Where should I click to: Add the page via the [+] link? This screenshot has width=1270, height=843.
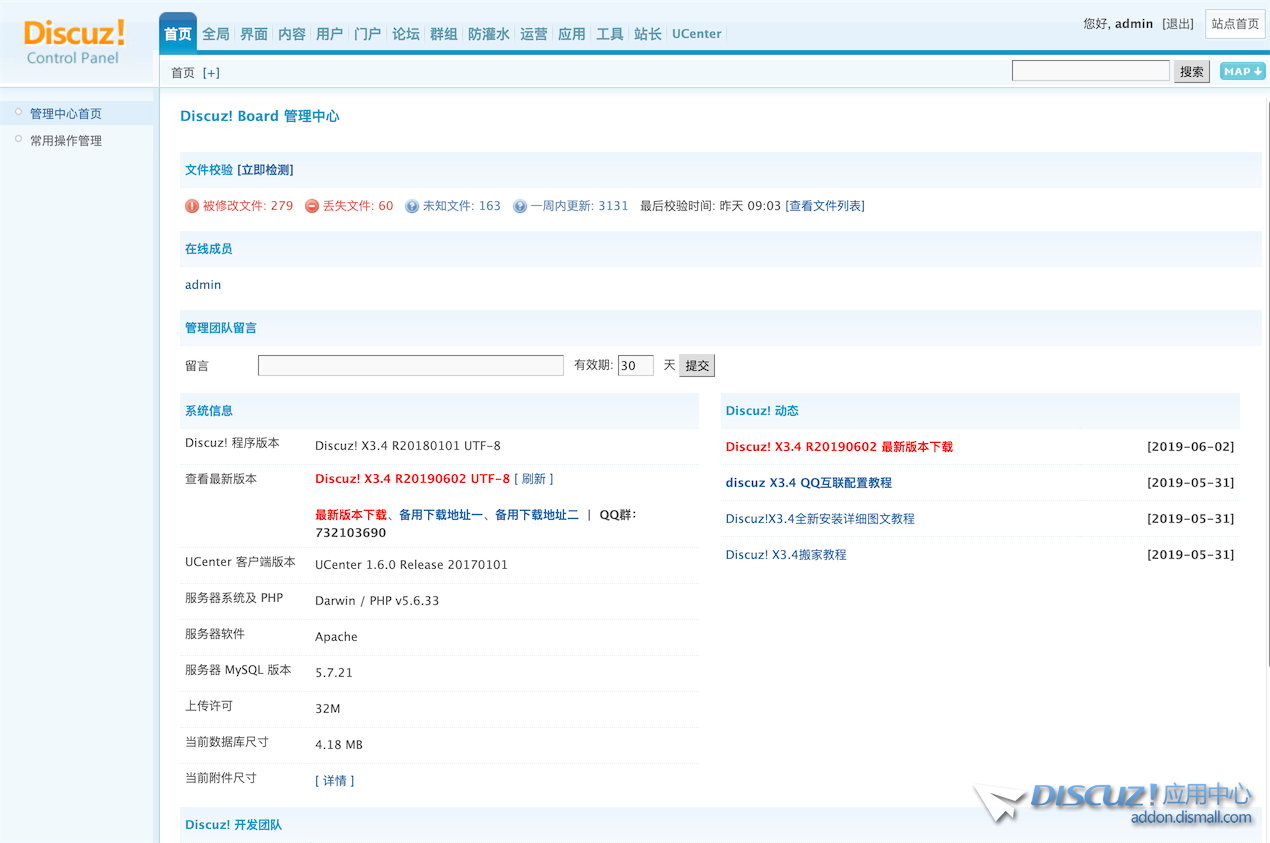211,73
